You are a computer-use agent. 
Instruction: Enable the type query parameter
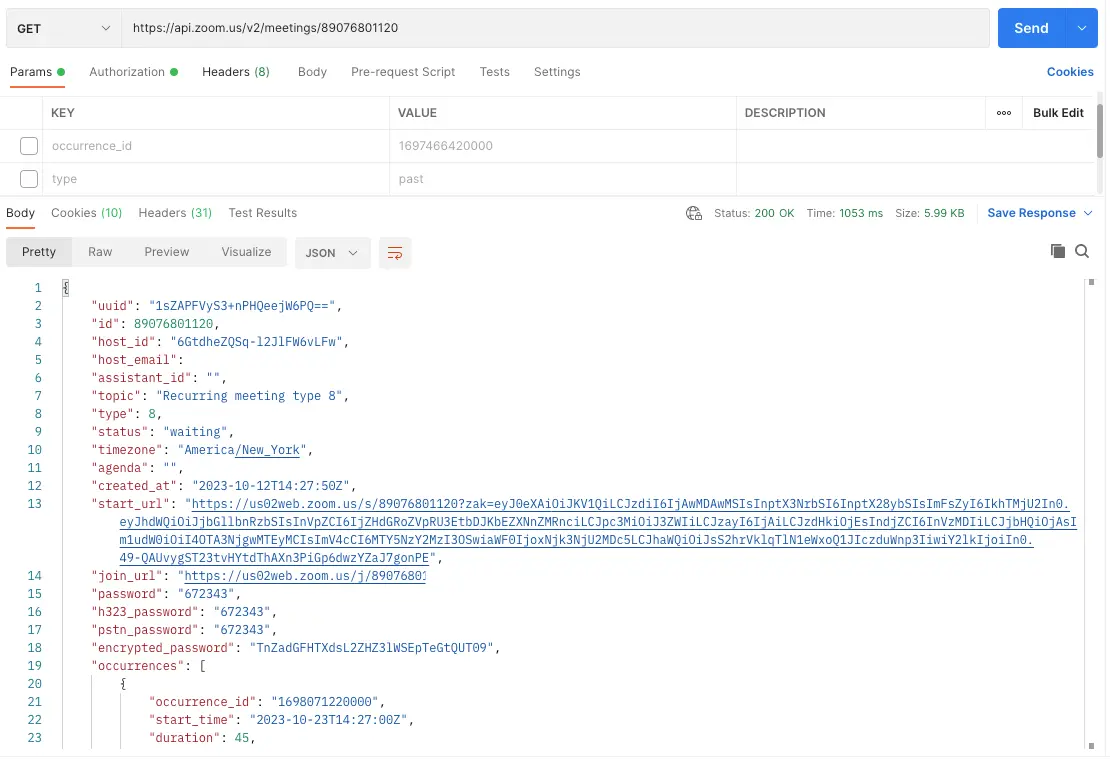tap(29, 178)
